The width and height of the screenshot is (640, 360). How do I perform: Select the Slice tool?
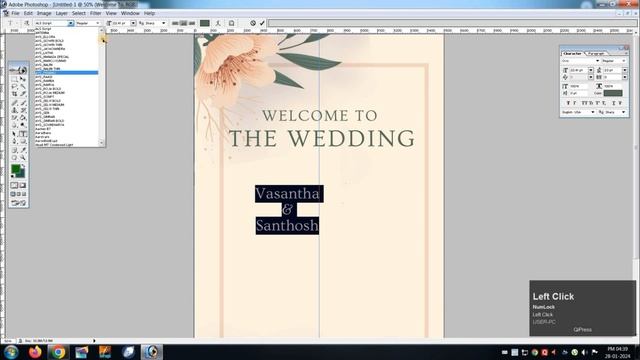23,94
